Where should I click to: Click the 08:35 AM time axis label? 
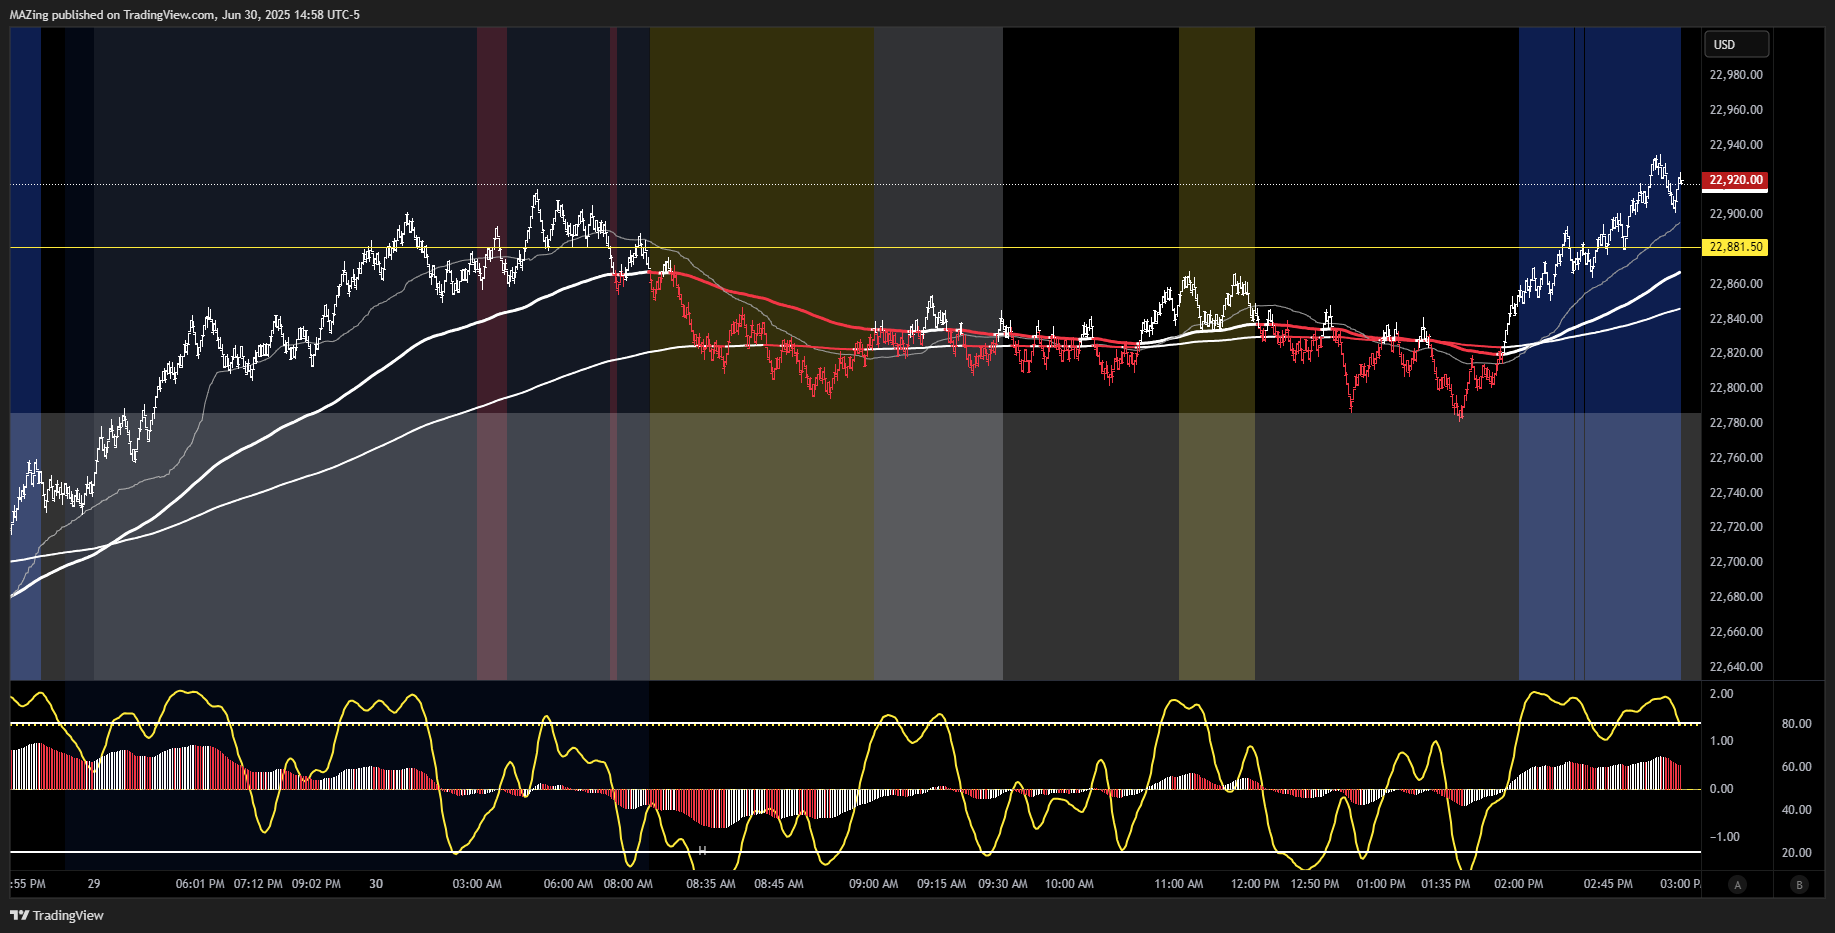pyautogui.click(x=711, y=884)
